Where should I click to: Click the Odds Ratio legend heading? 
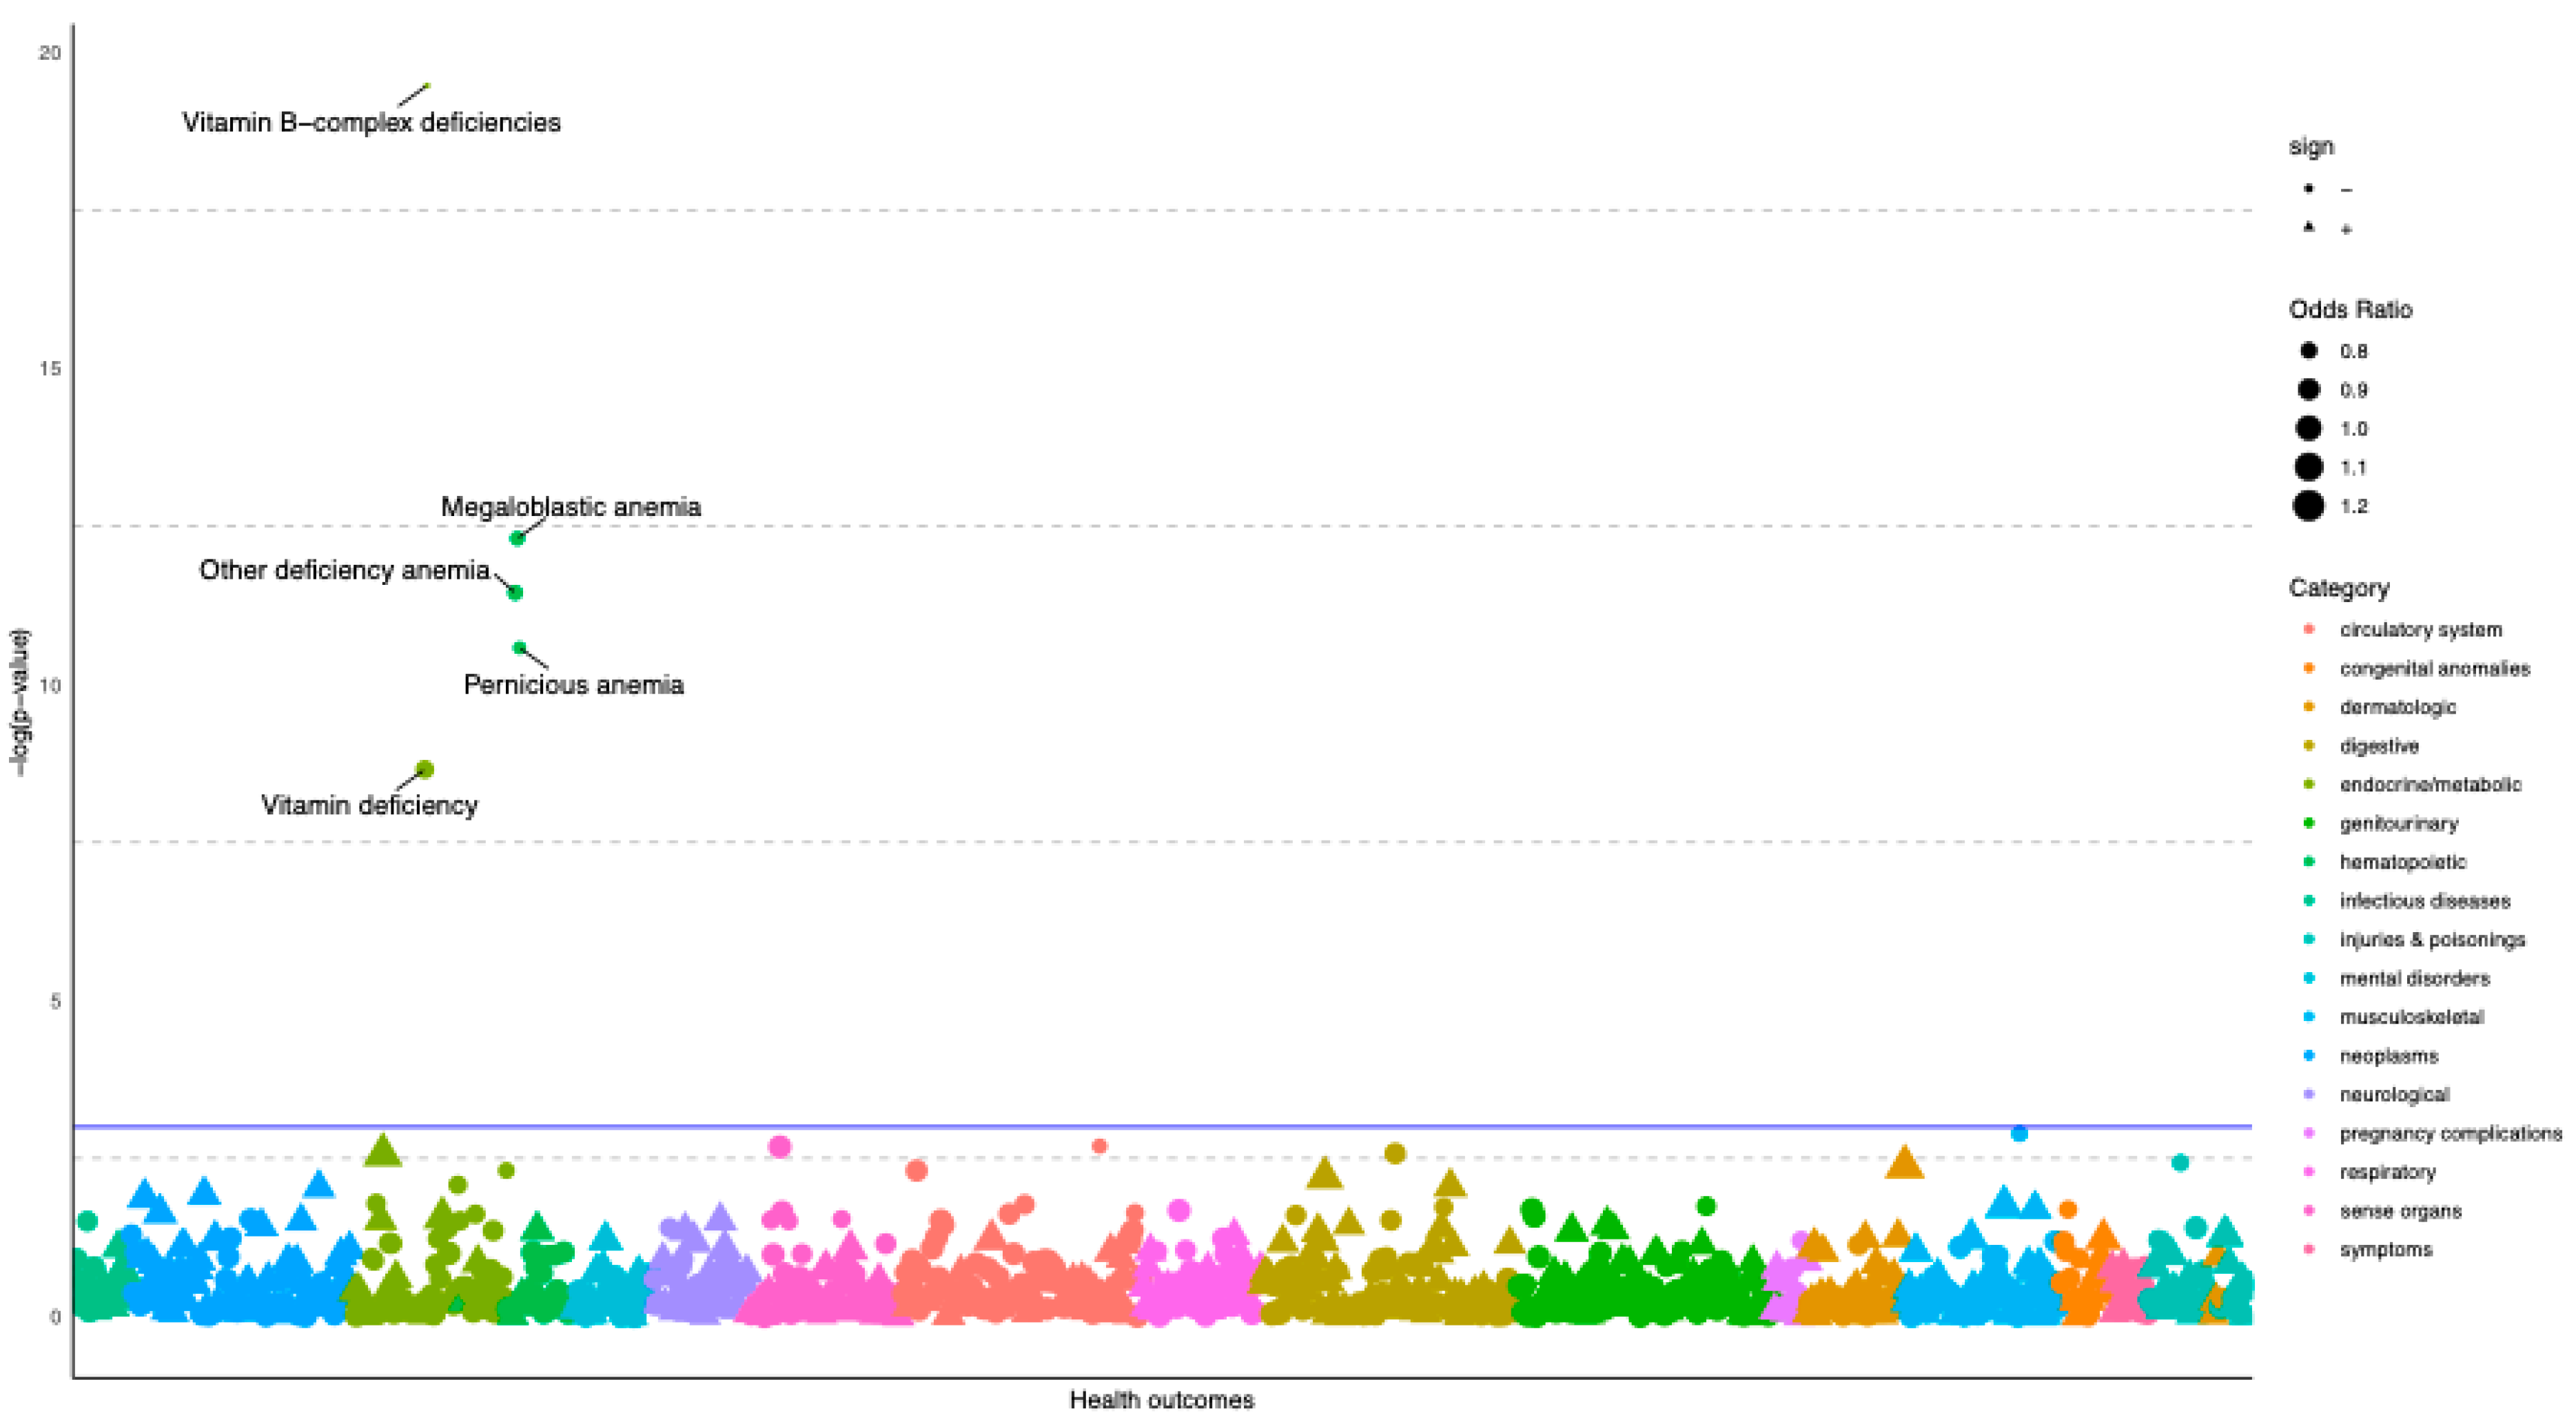pyautogui.click(x=2350, y=310)
